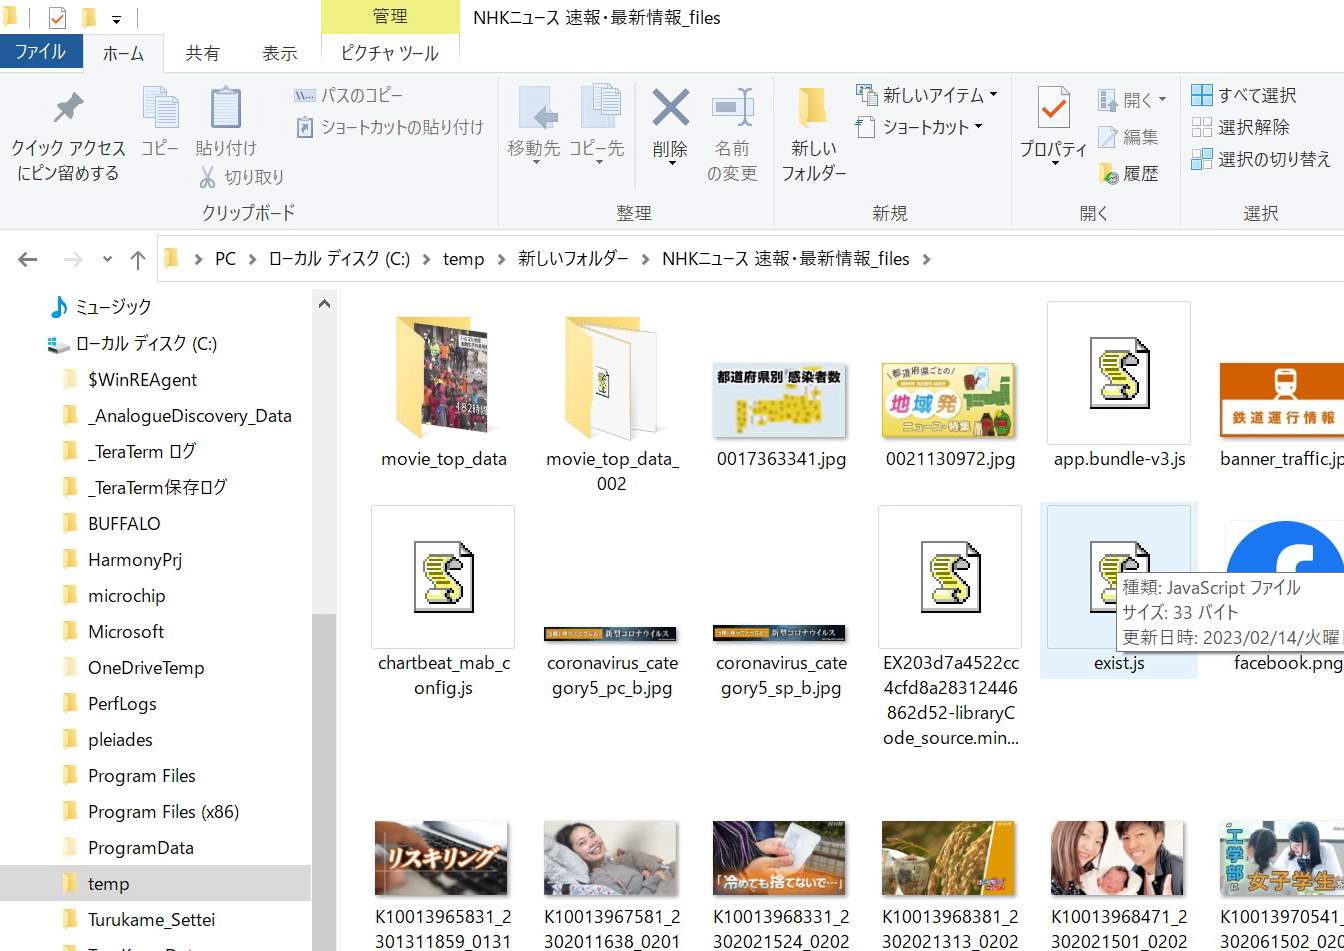Screen dimensions: 1344x951
Task: Select the Cut (切り取り) scissors icon
Action: pyautogui.click(x=208, y=177)
